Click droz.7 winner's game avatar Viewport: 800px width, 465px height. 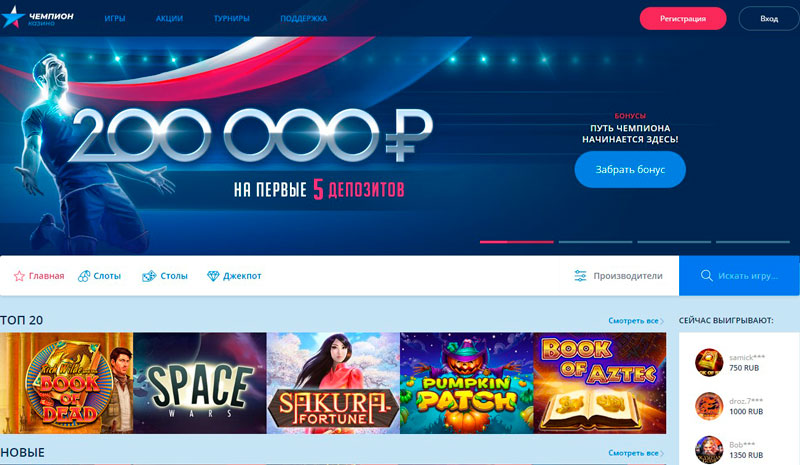(x=709, y=406)
